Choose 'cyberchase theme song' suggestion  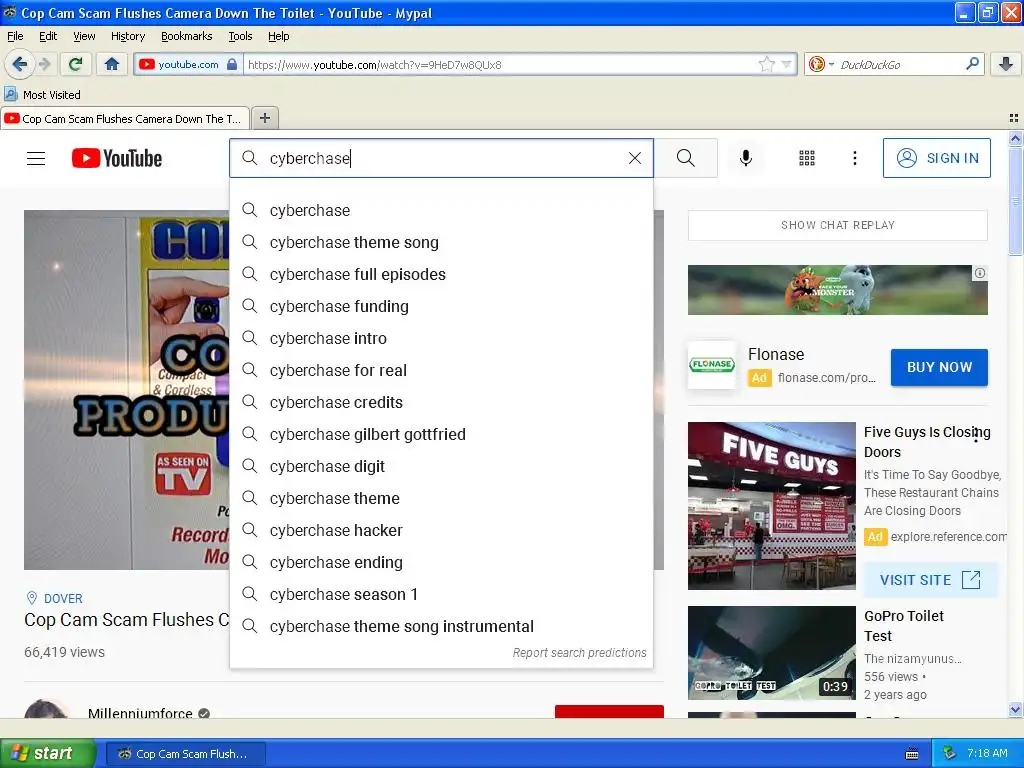pyautogui.click(x=441, y=242)
